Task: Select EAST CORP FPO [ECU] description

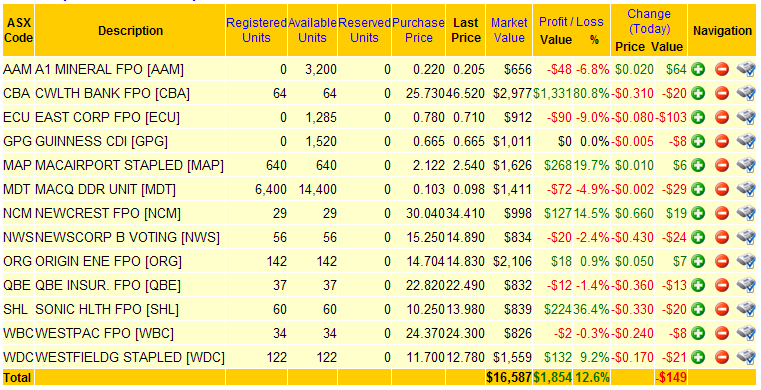Action: click(107, 117)
